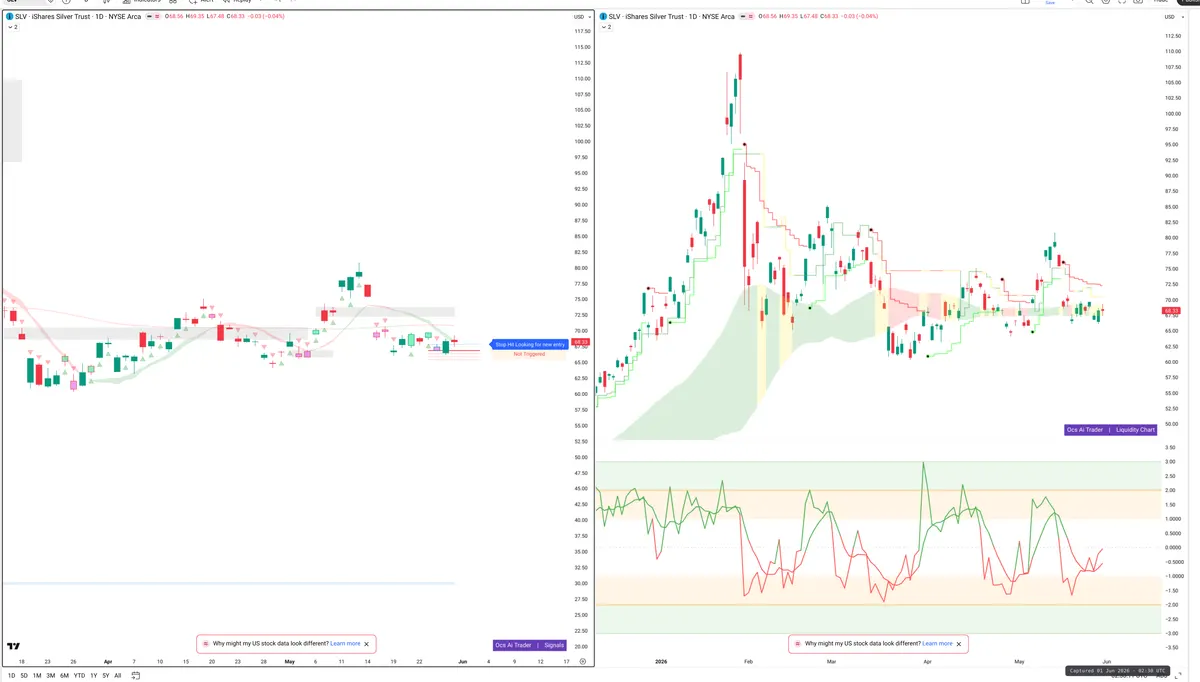The image size is (1200, 682).
Task: Click Ocs Ai Trader Signals badge
Action: [530, 645]
